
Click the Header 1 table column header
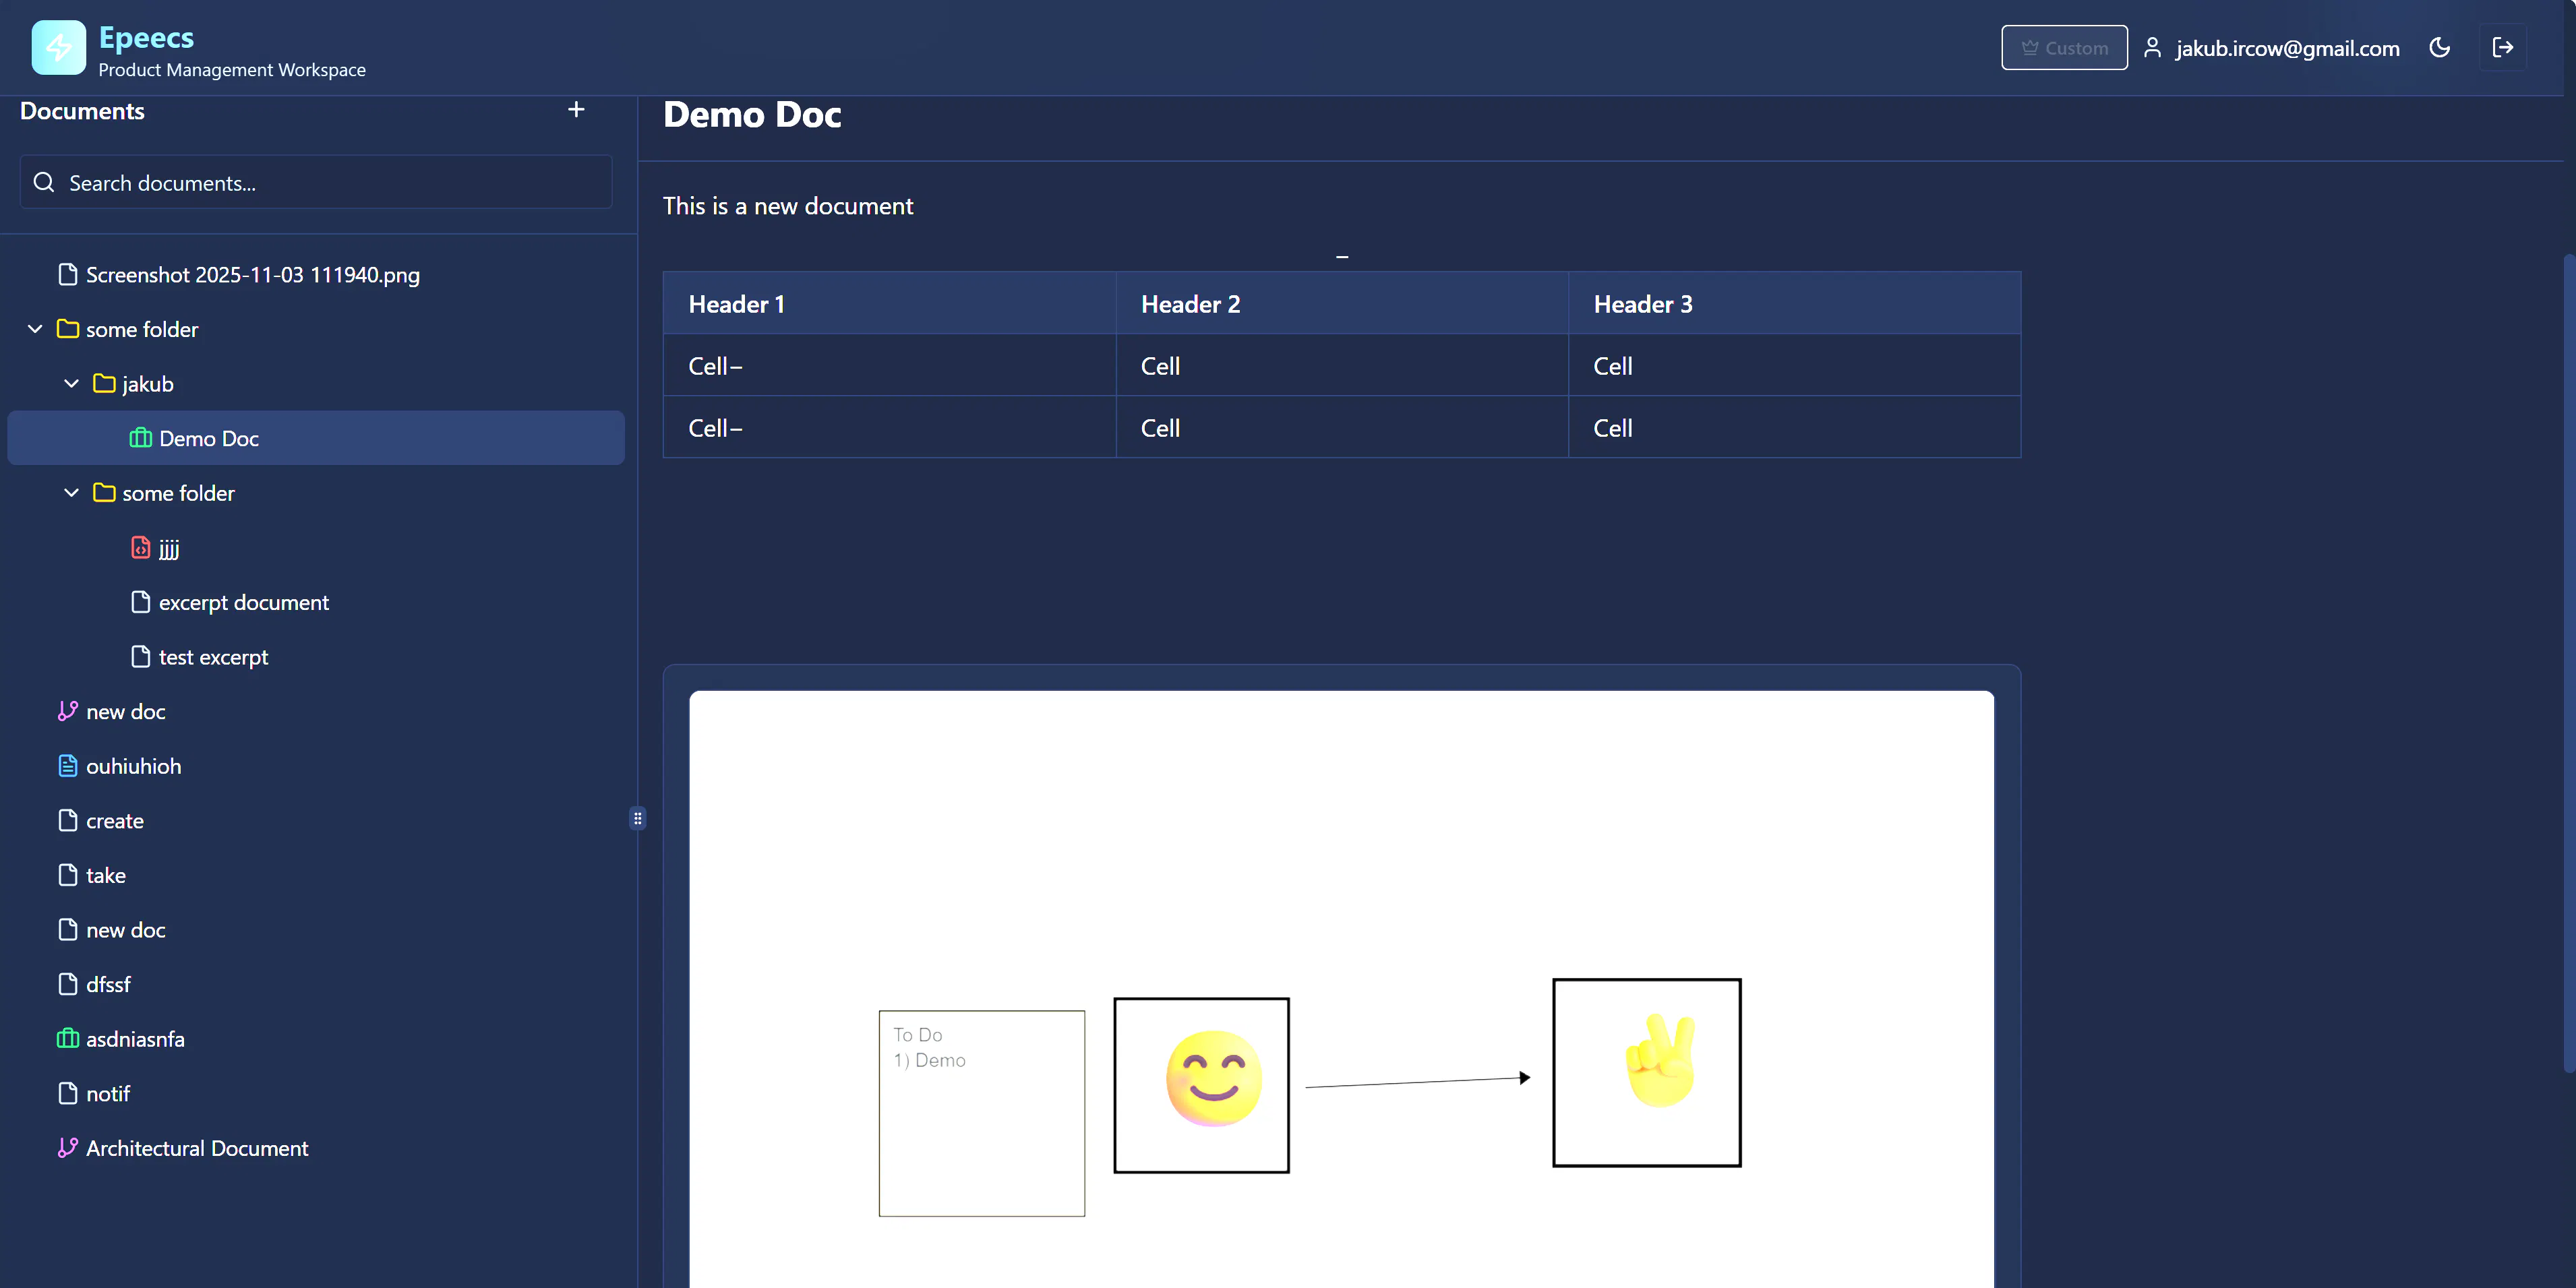(x=889, y=303)
